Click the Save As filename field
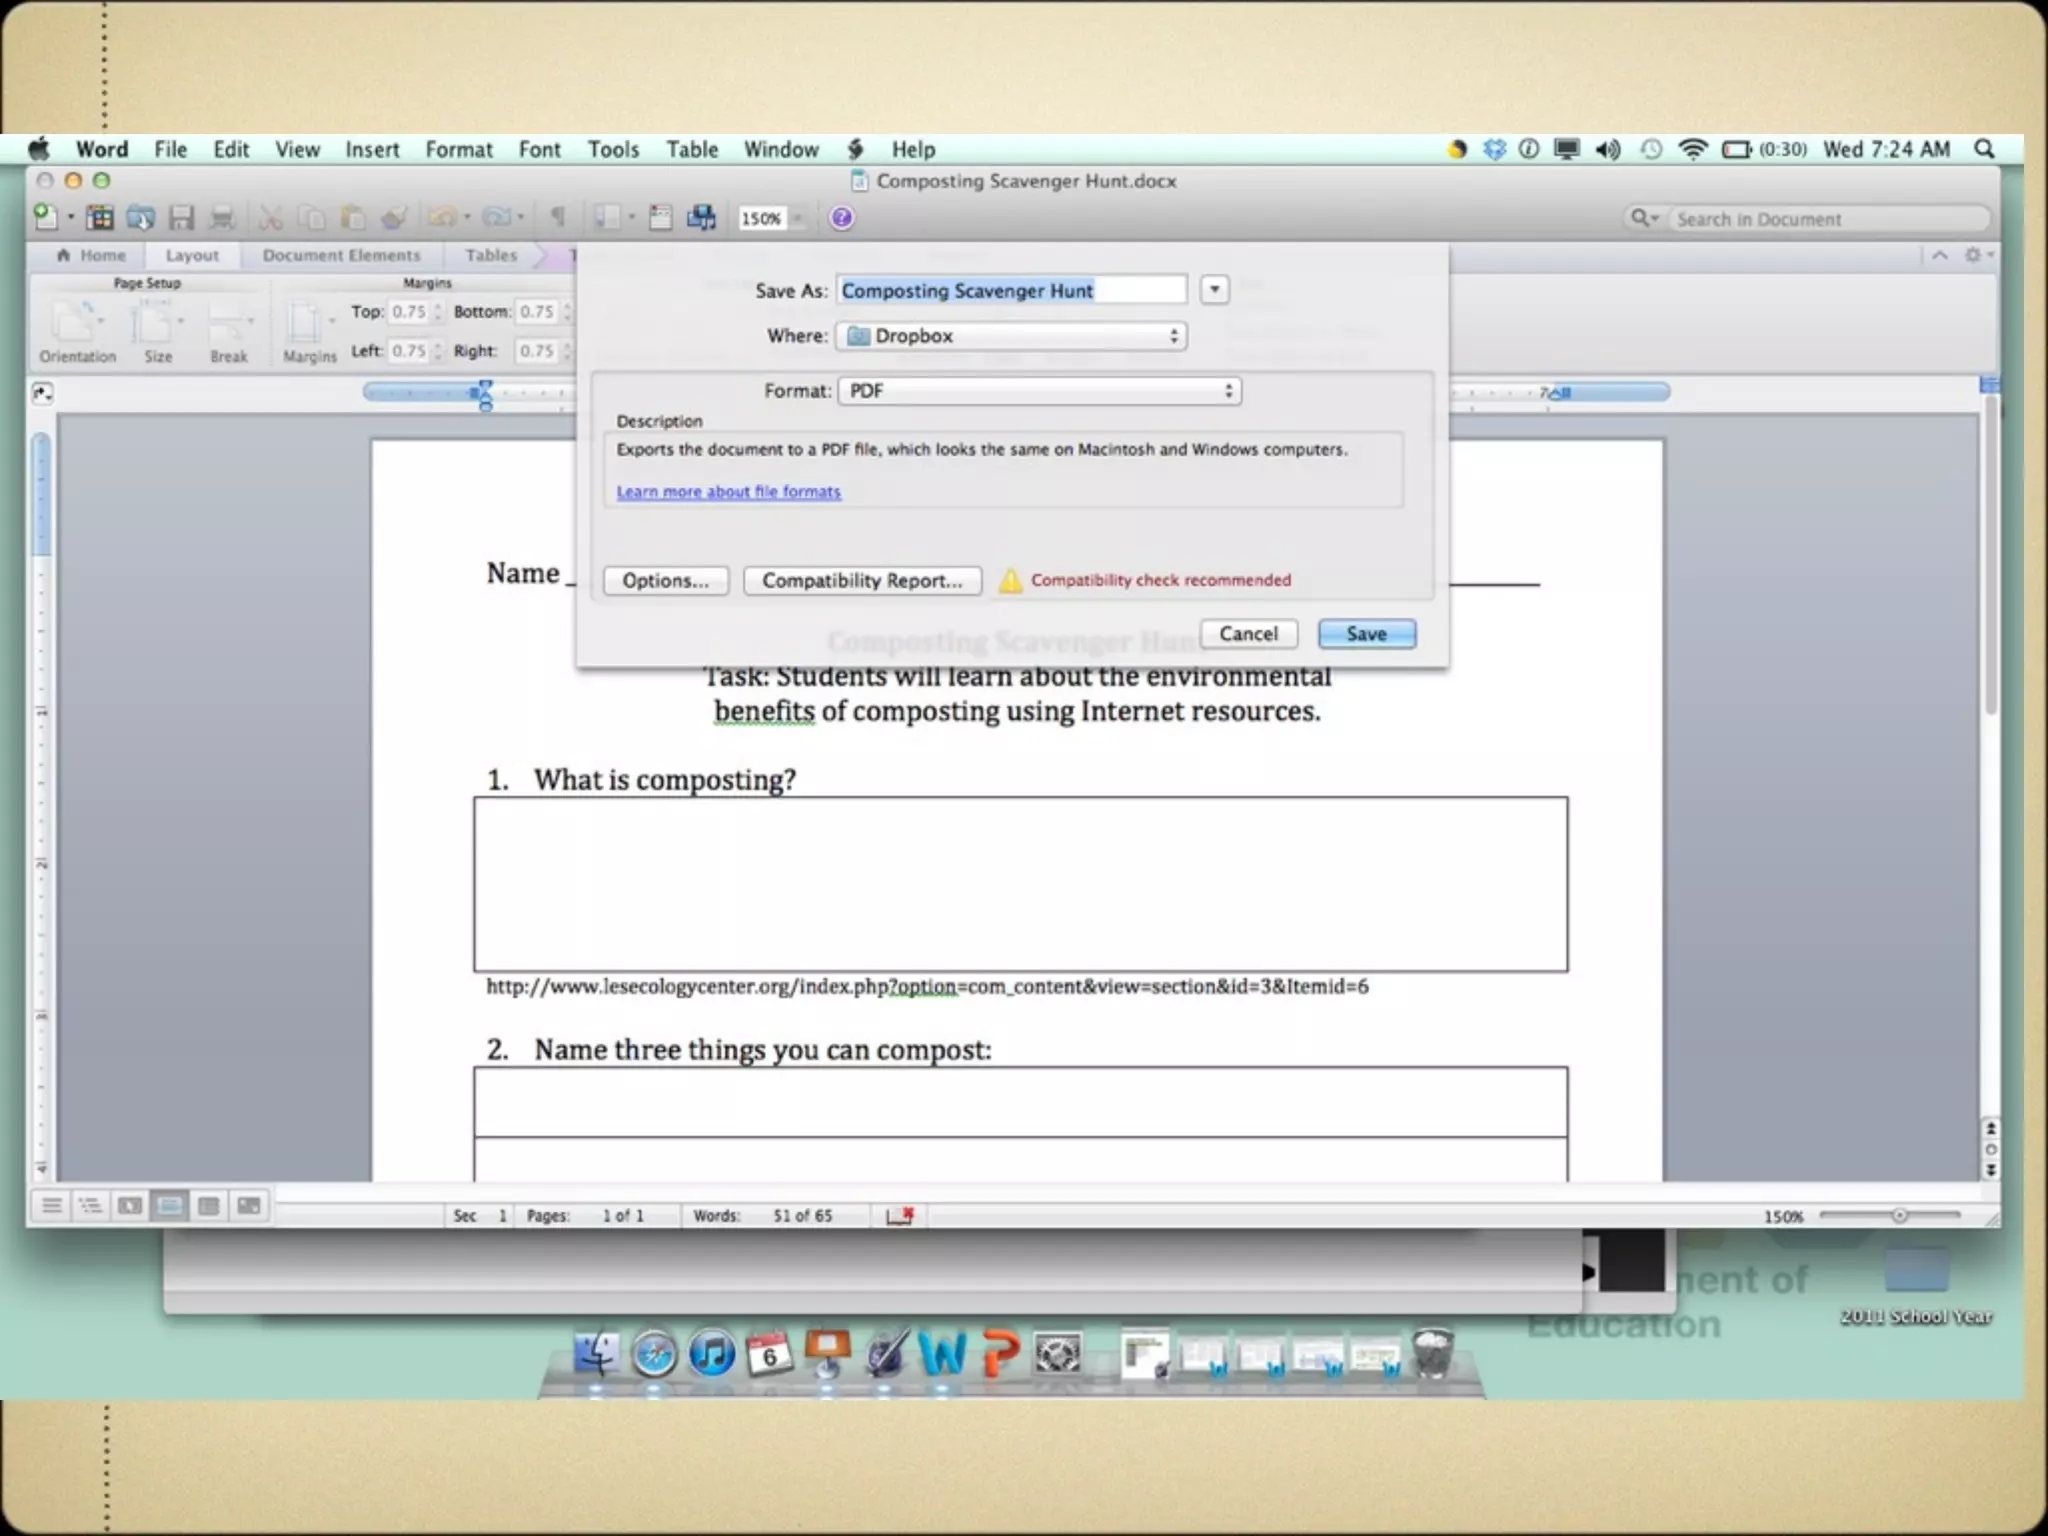This screenshot has width=2048, height=1536. 1010,290
